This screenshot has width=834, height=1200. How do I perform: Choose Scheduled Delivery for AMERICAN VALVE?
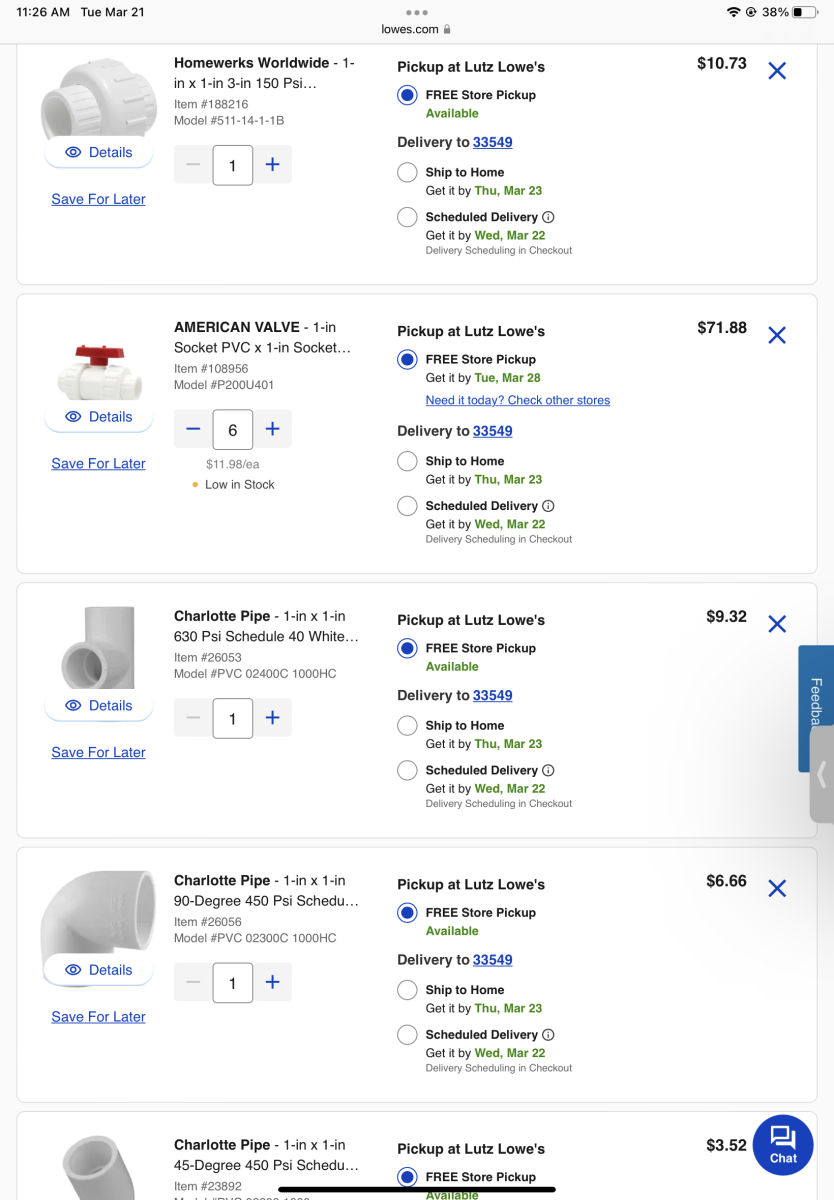[407, 506]
